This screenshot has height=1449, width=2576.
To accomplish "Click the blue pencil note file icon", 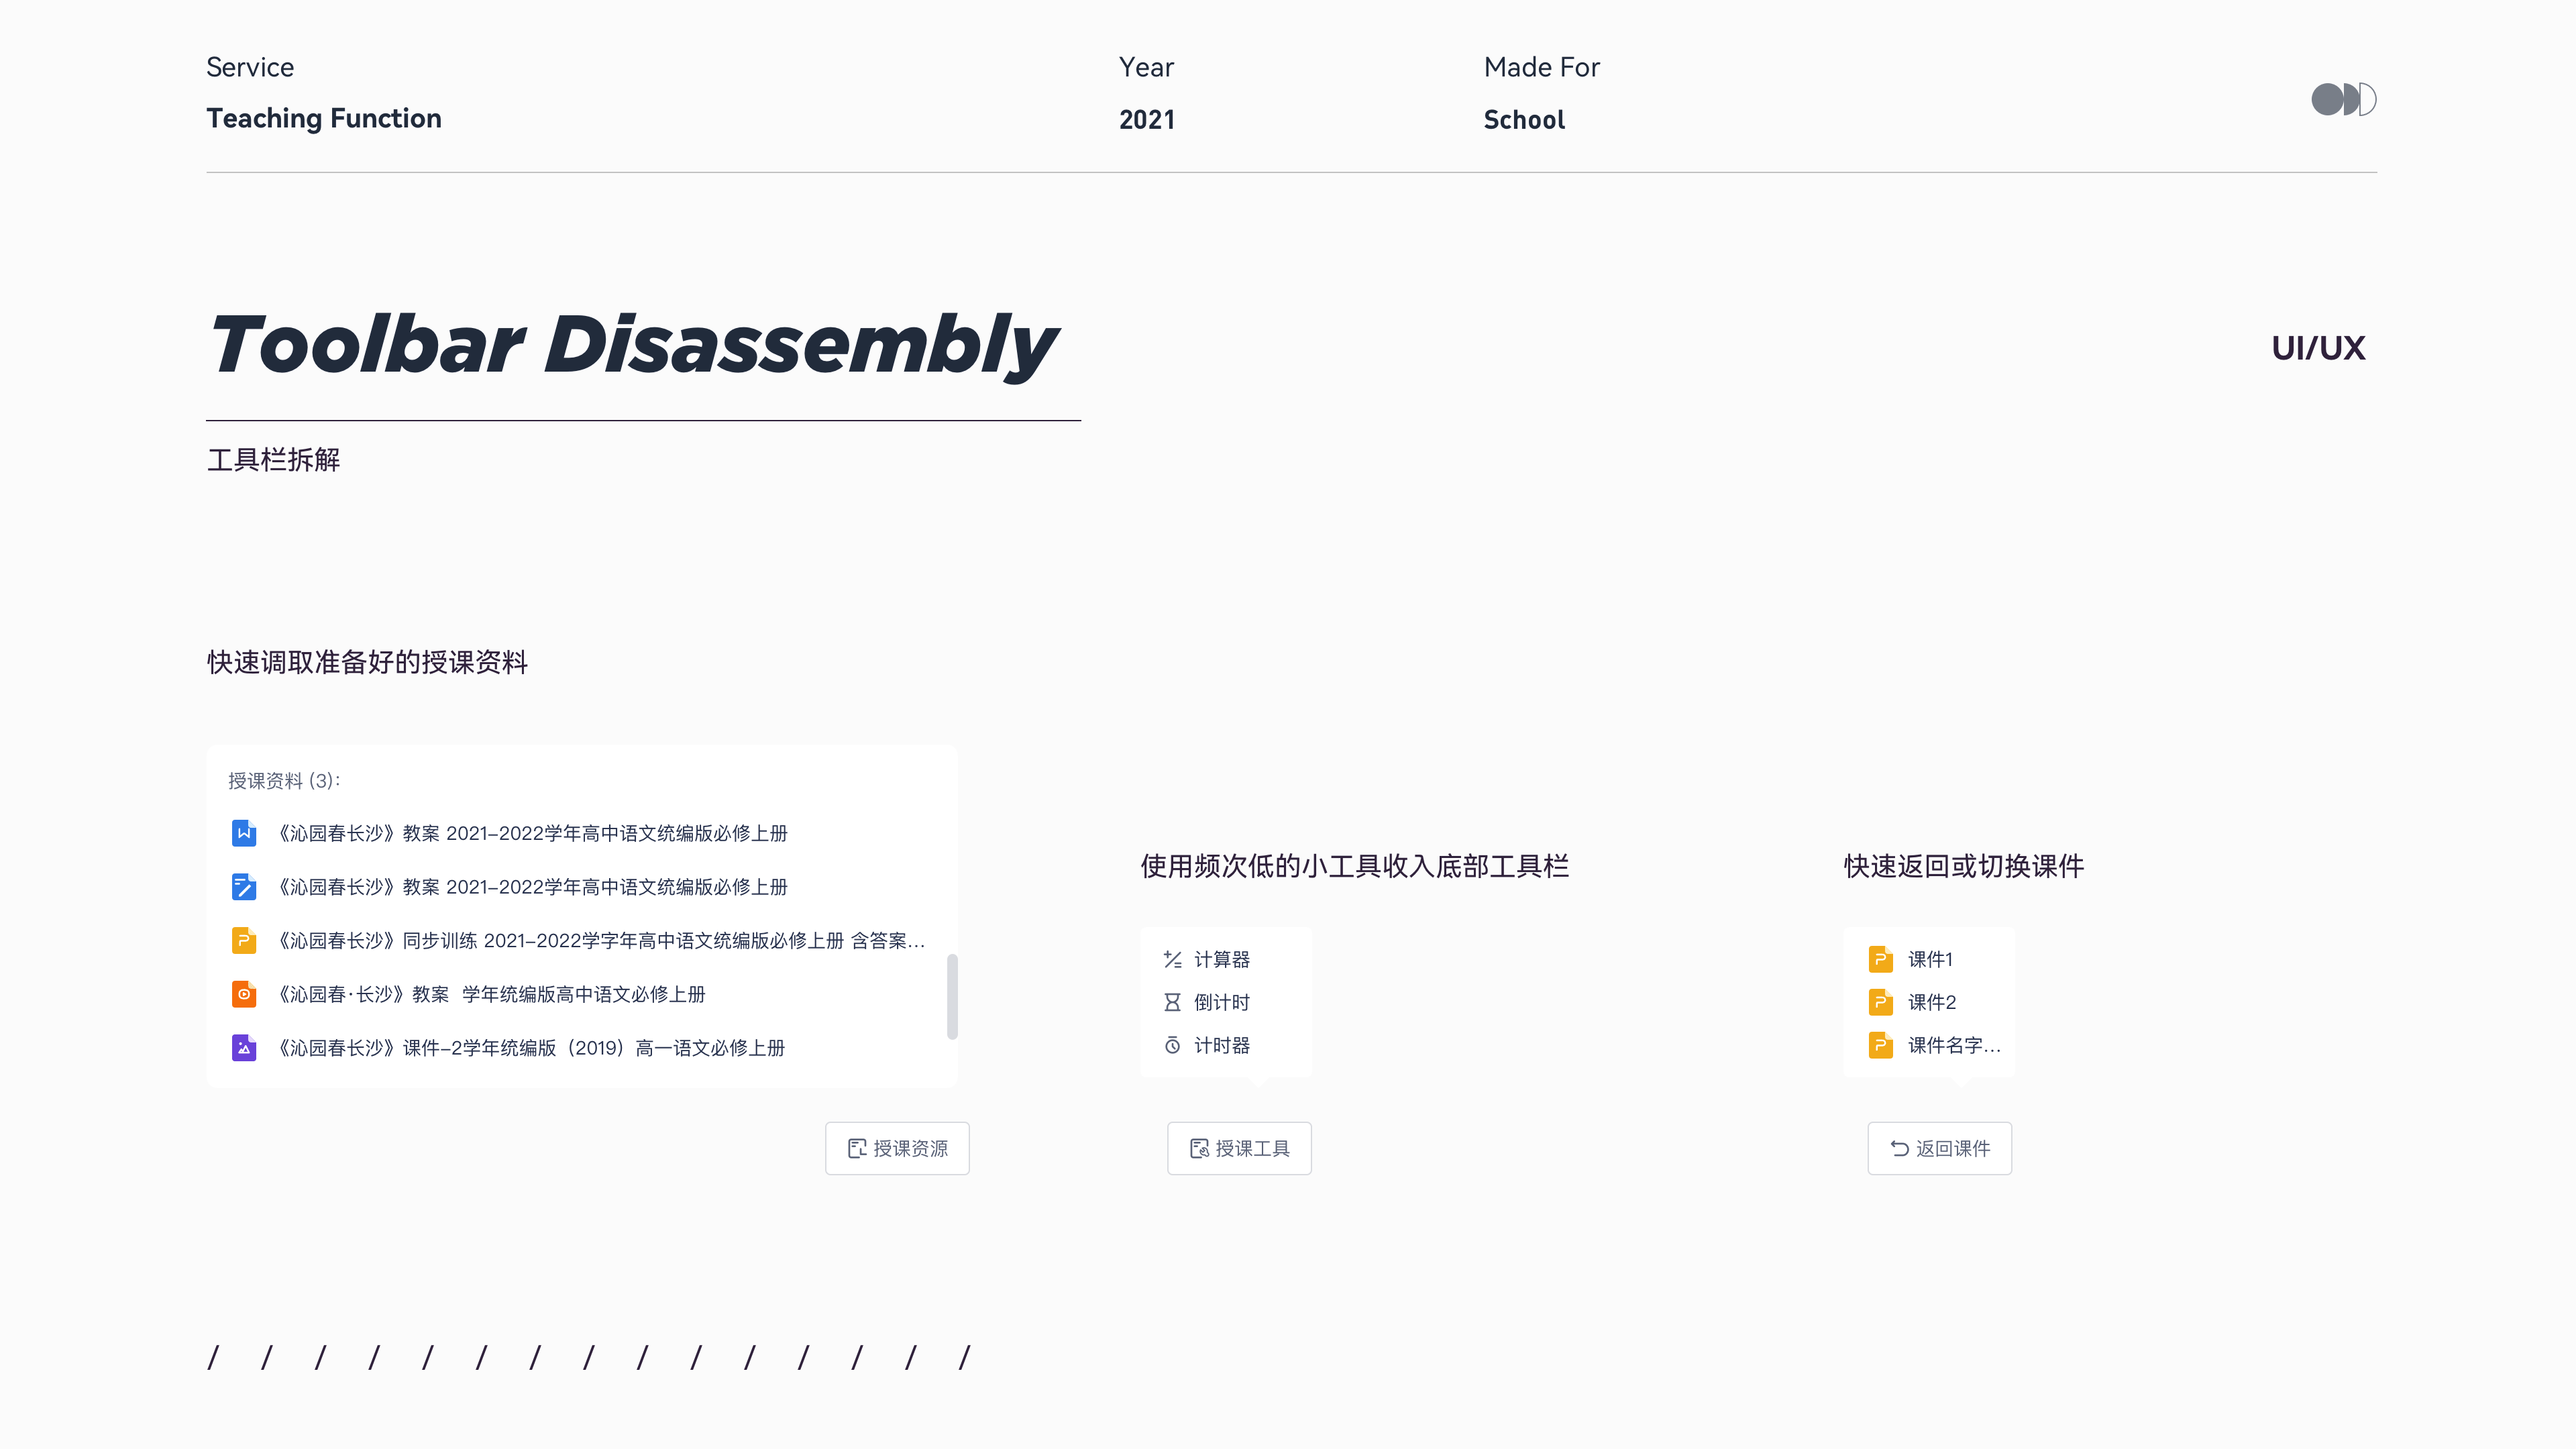I will coord(244,887).
